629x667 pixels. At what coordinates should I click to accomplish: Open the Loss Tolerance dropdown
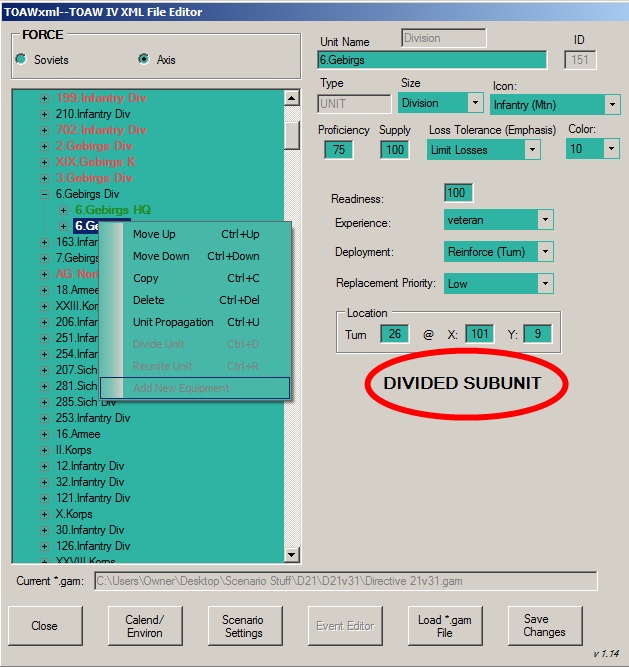[x=484, y=150]
